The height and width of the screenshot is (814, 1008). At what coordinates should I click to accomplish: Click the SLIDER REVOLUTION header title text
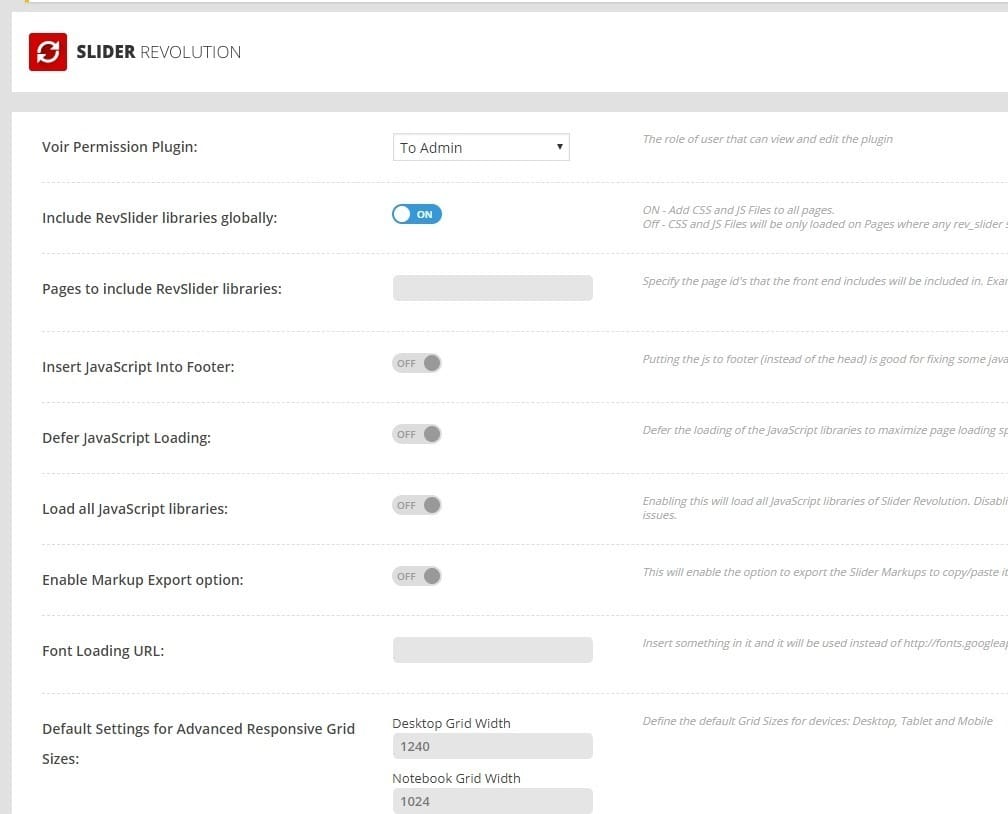[158, 52]
